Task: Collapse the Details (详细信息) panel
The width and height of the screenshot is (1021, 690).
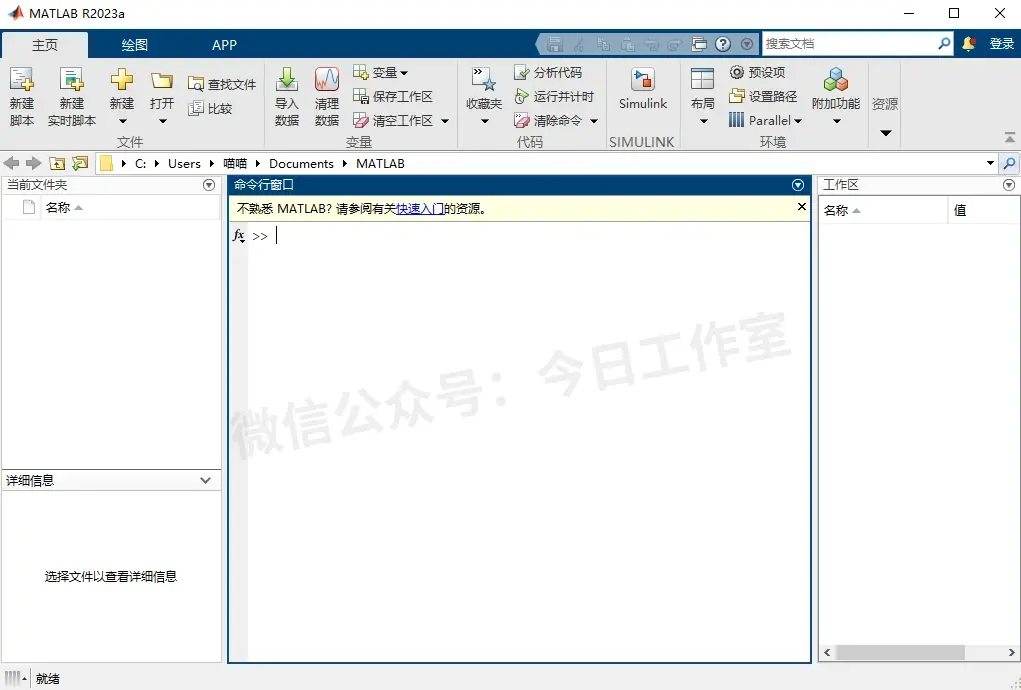Action: click(x=206, y=480)
